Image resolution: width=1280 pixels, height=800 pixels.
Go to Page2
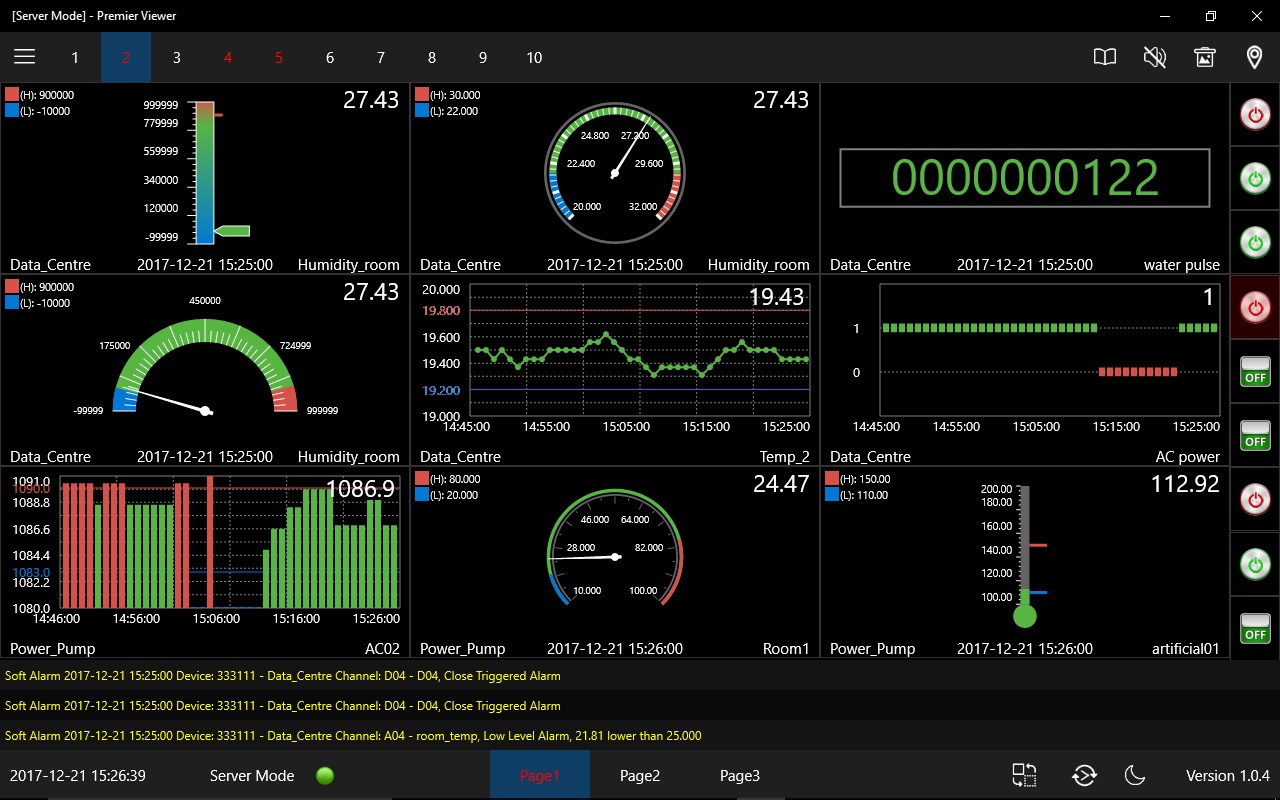coord(640,776)
